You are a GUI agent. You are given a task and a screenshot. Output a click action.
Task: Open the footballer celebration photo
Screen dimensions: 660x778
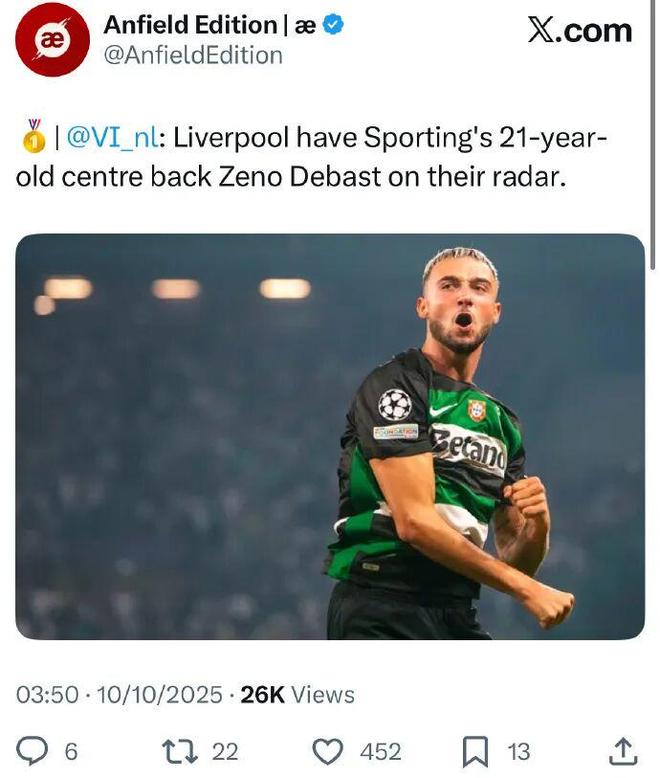(330, 437)
